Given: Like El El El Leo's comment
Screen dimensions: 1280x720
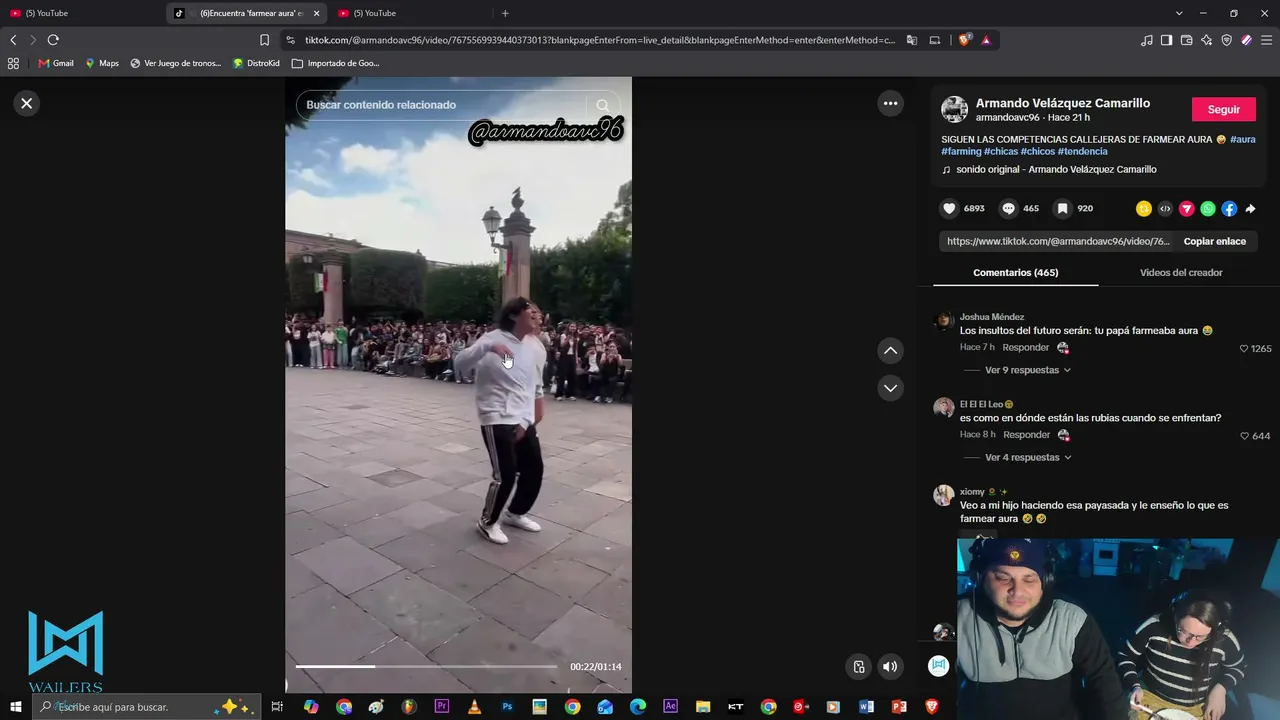Looking at the screenshot, I should [x=1244, y=436].
